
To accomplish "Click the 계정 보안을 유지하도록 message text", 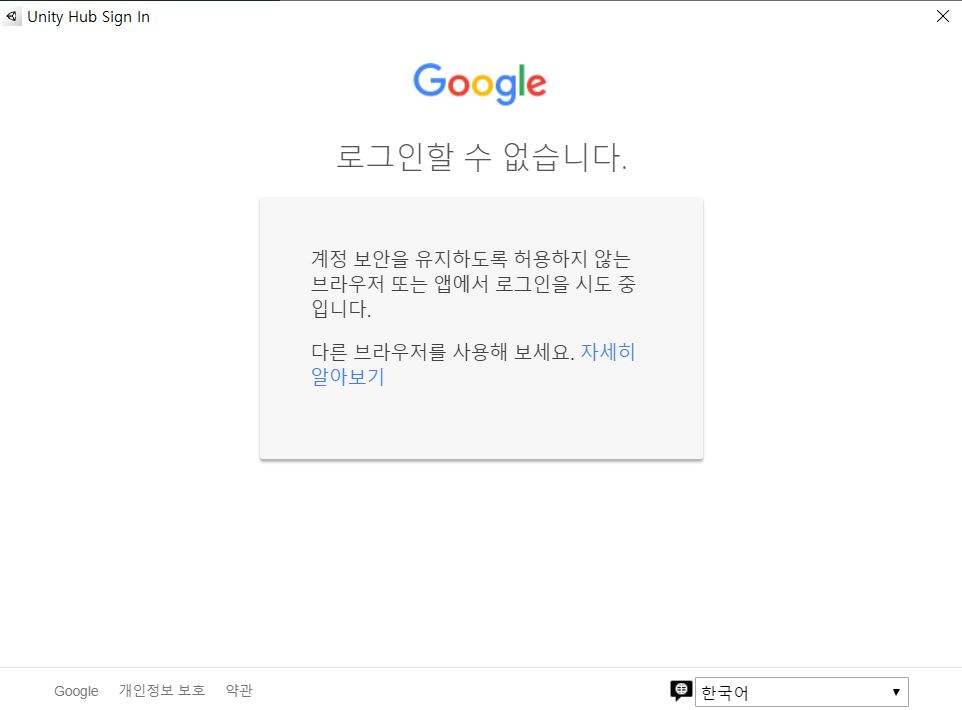I will 473,284.
